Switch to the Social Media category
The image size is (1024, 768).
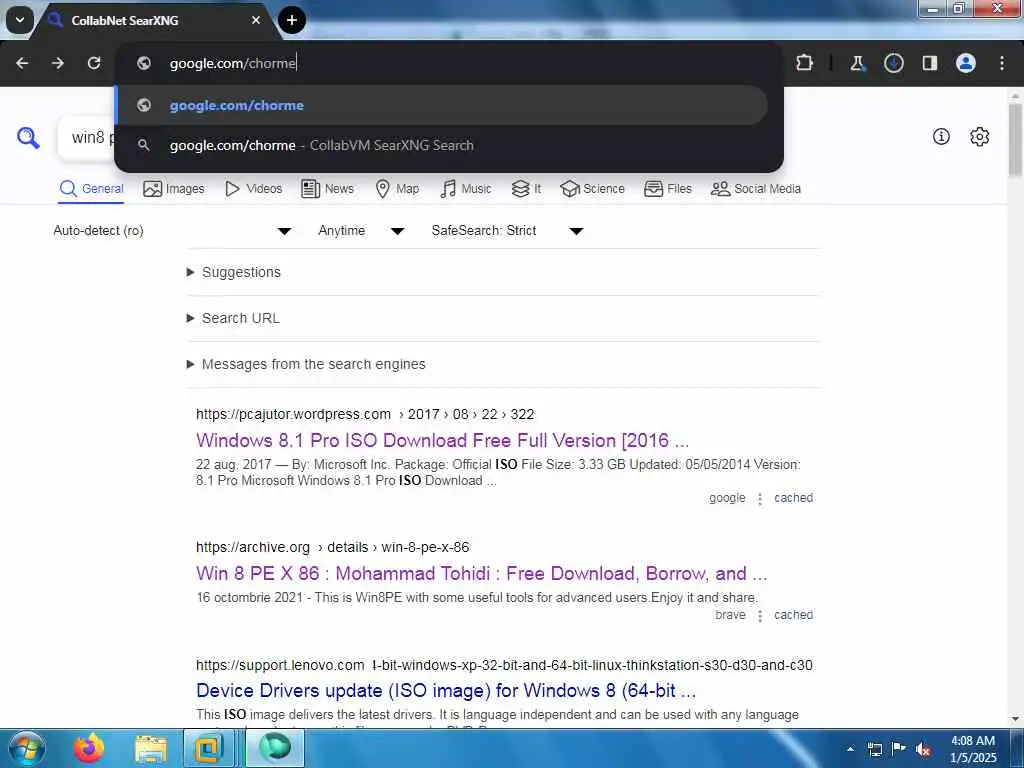coord(756,189)
